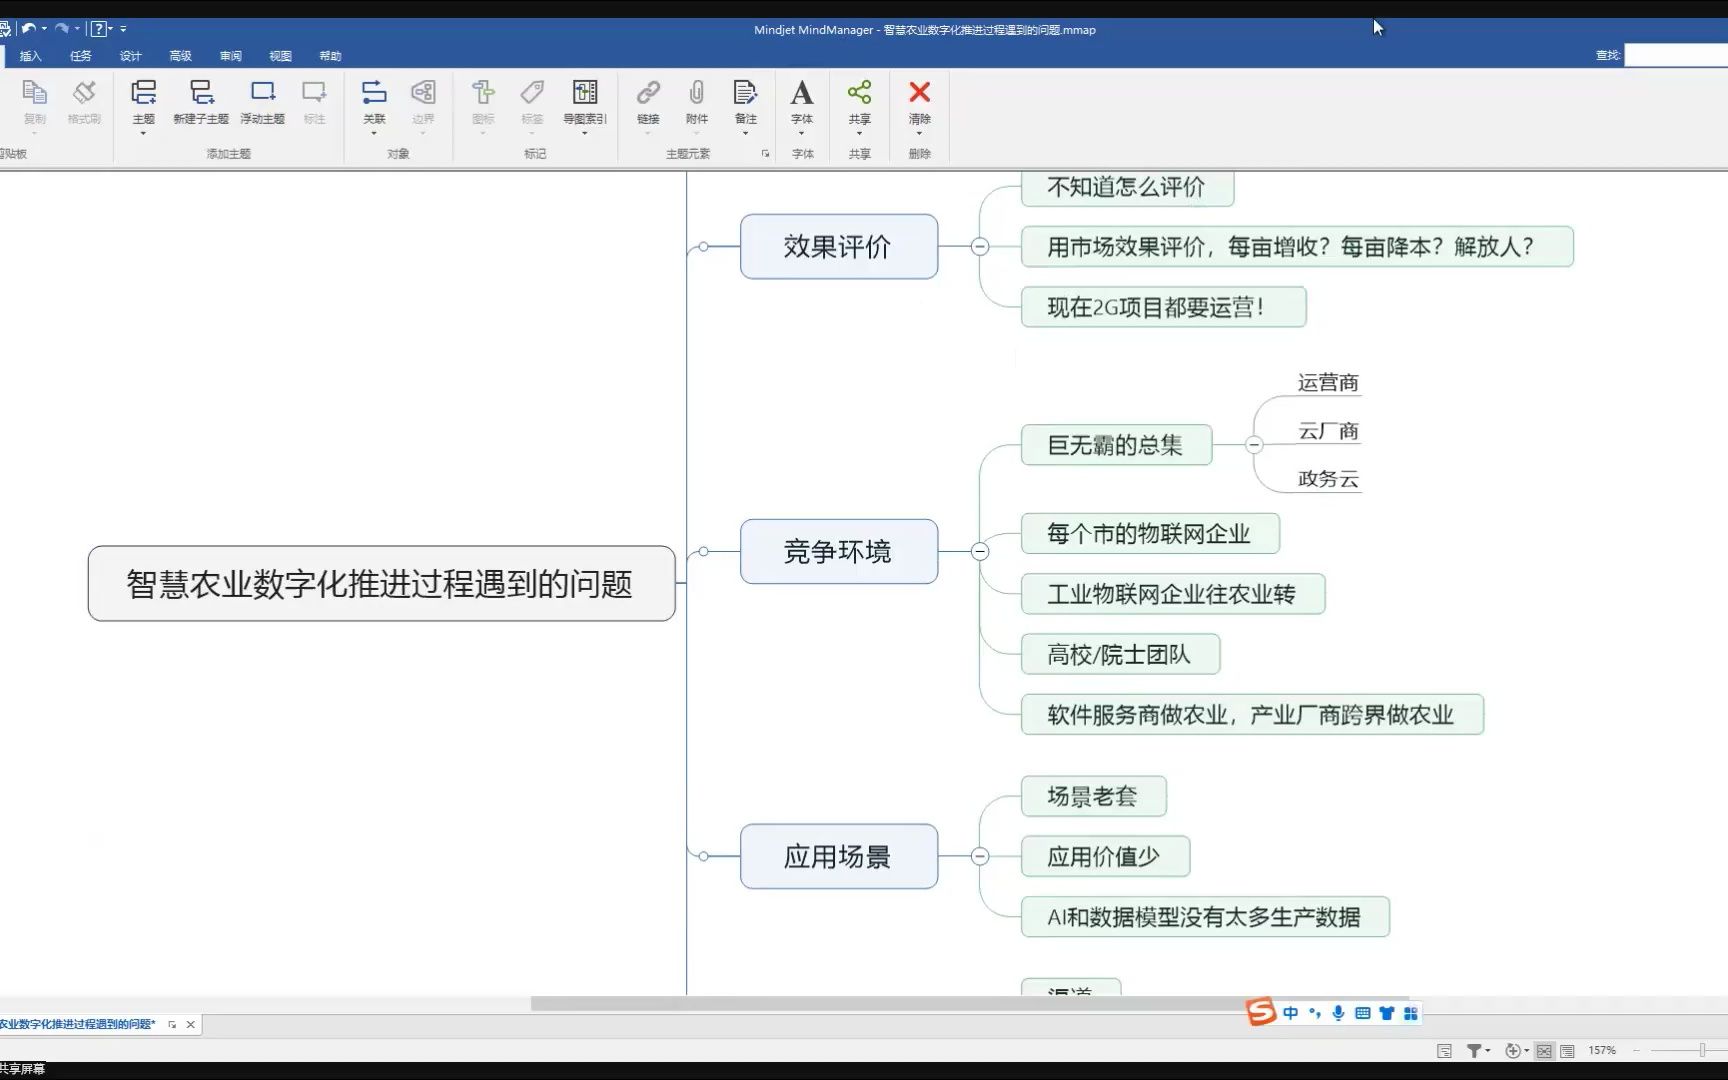Undo the last action in title bar
Viewport: 1728px width, 1080px height.
[29, 28]
